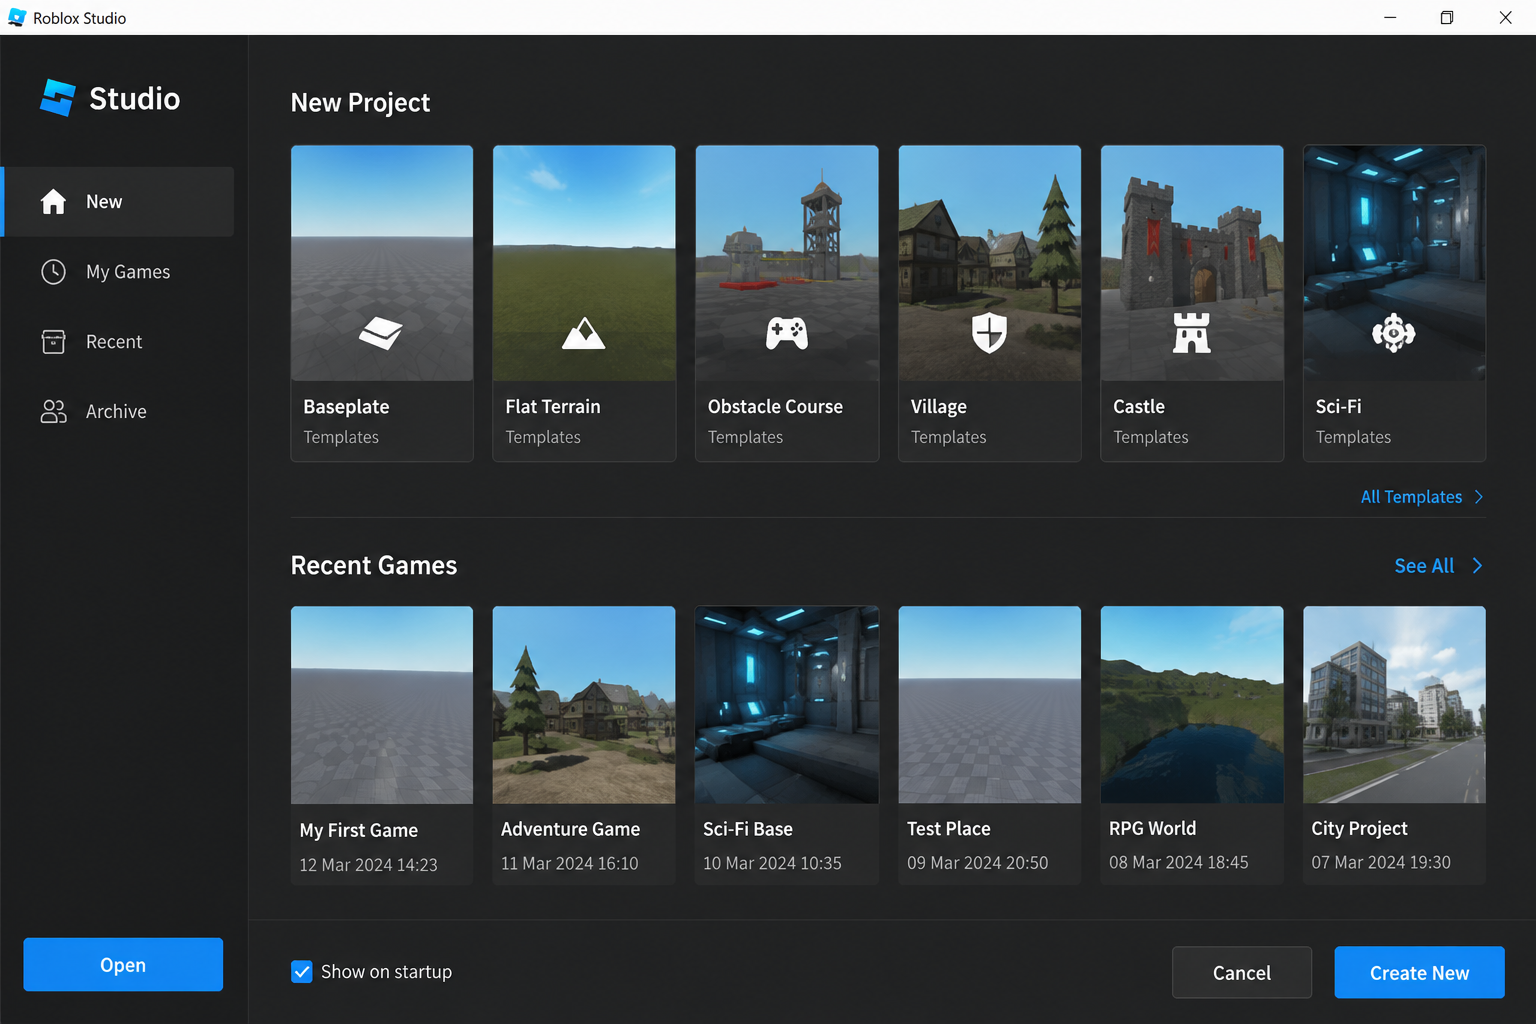Click the Show on startup label
The image size is (1536, 1024).
[x=386, y=972]
